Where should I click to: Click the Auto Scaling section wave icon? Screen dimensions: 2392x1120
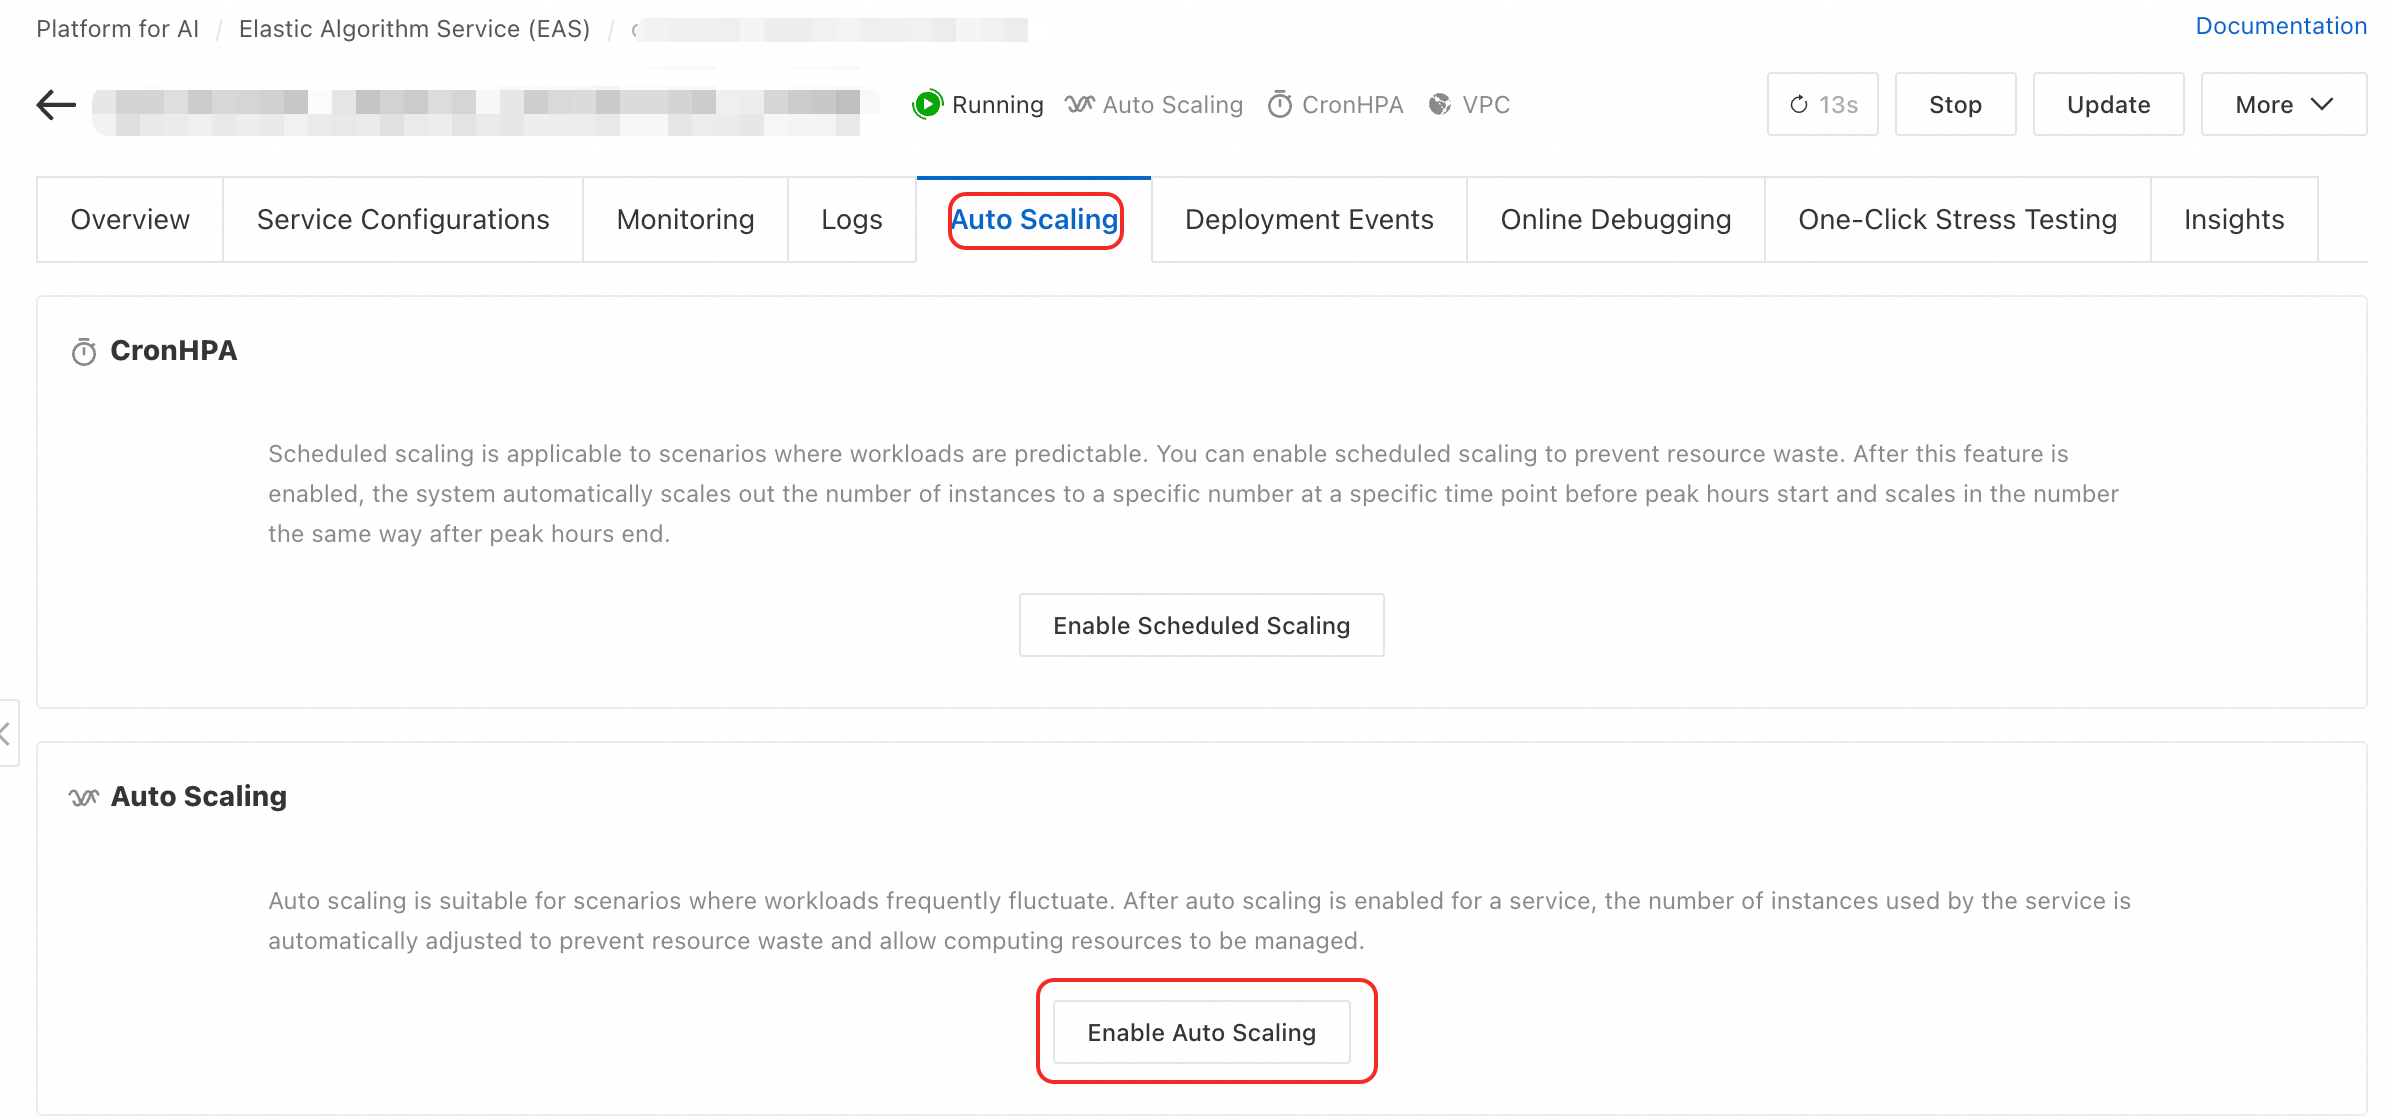[84, 797]
